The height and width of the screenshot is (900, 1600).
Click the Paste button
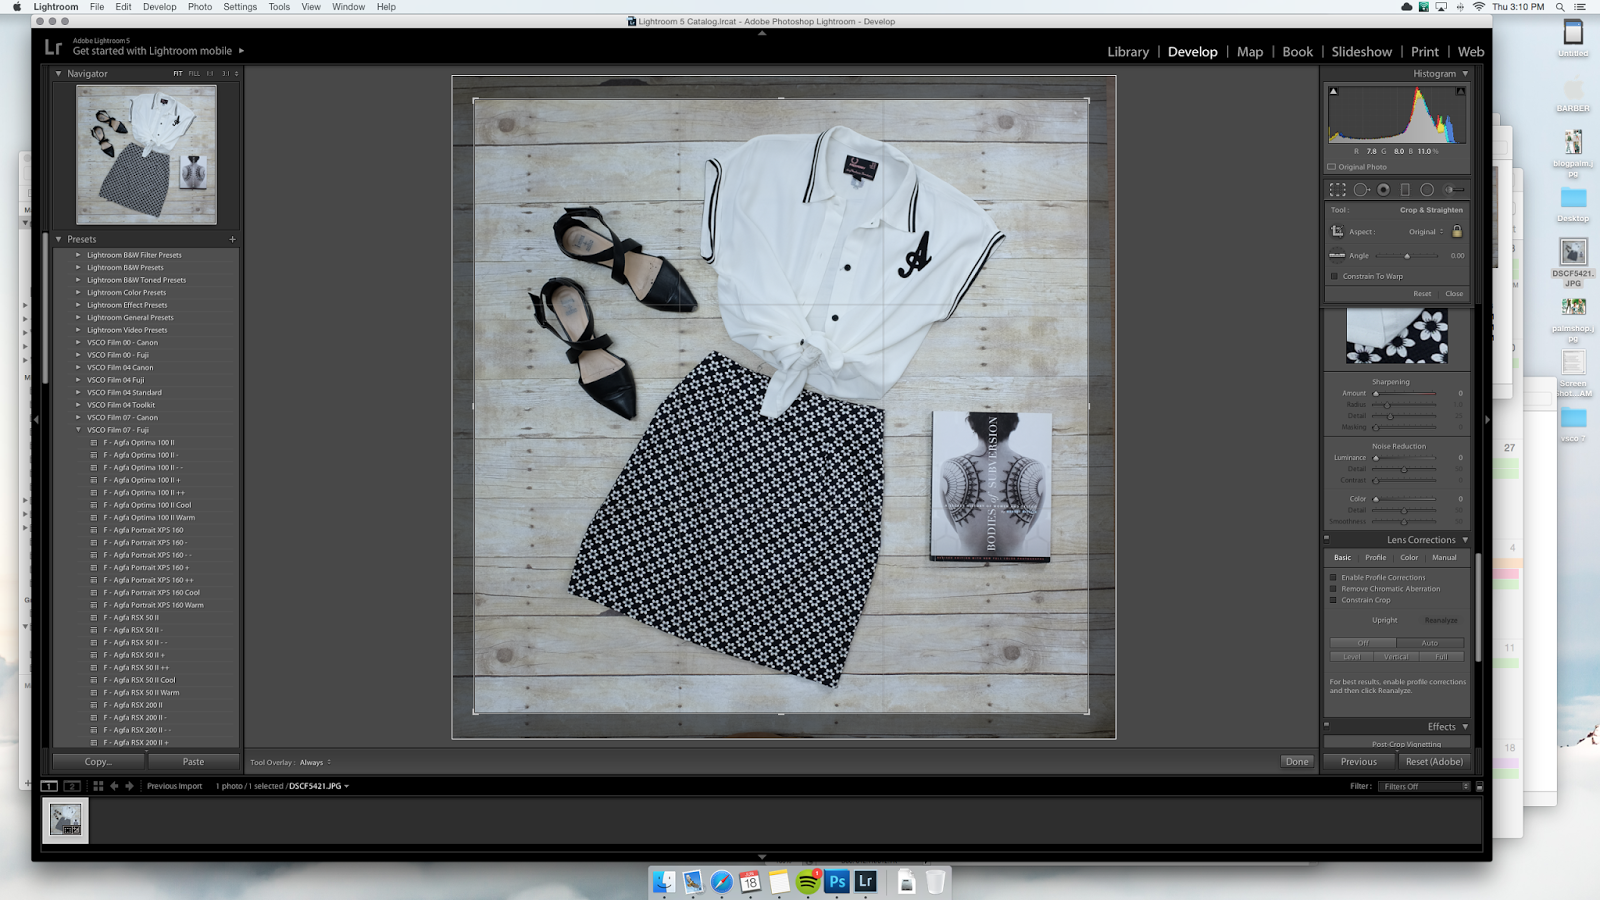pyautogui.click(x=193, y=762)
